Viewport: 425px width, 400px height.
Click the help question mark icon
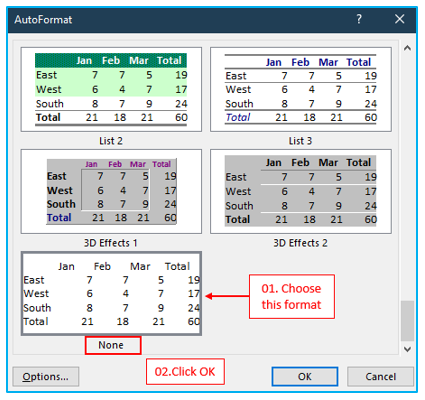coord(359,19)
